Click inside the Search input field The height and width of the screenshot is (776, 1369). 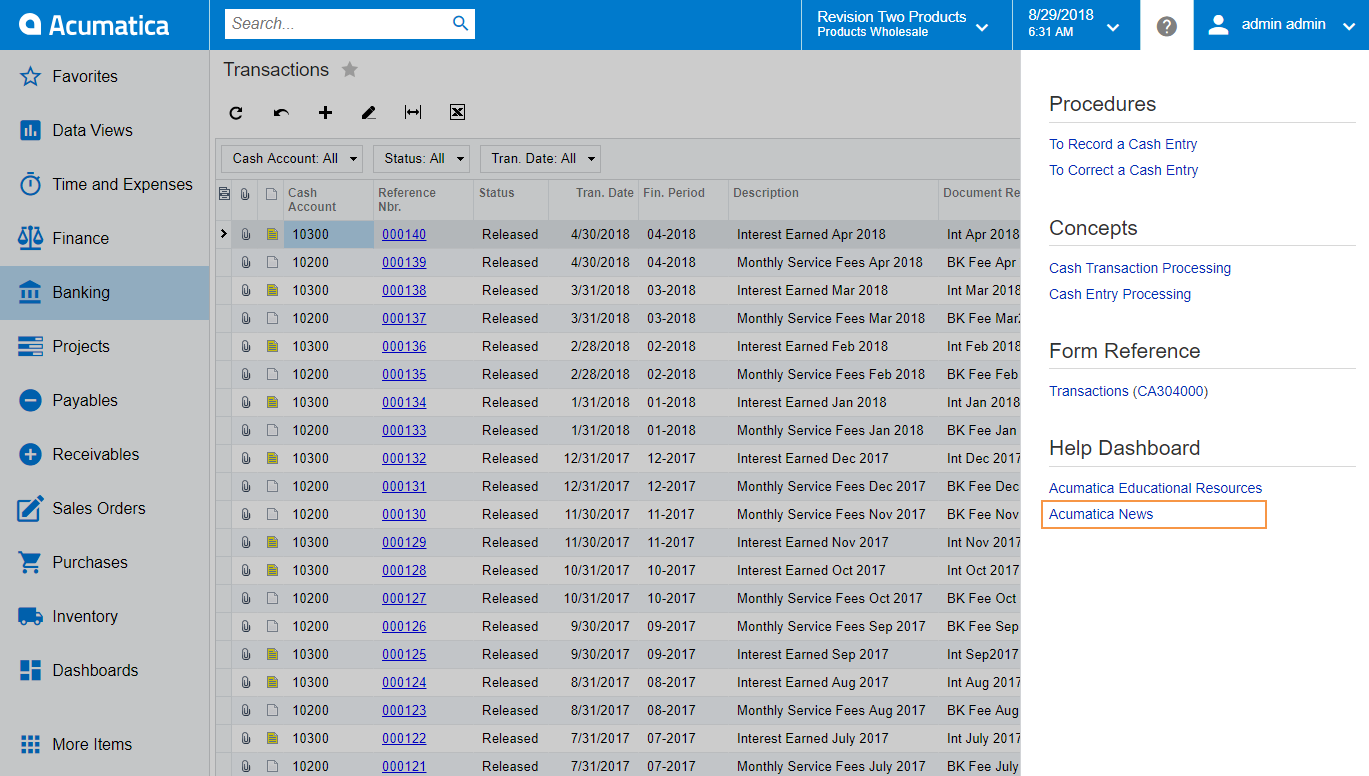click(335, 24)
